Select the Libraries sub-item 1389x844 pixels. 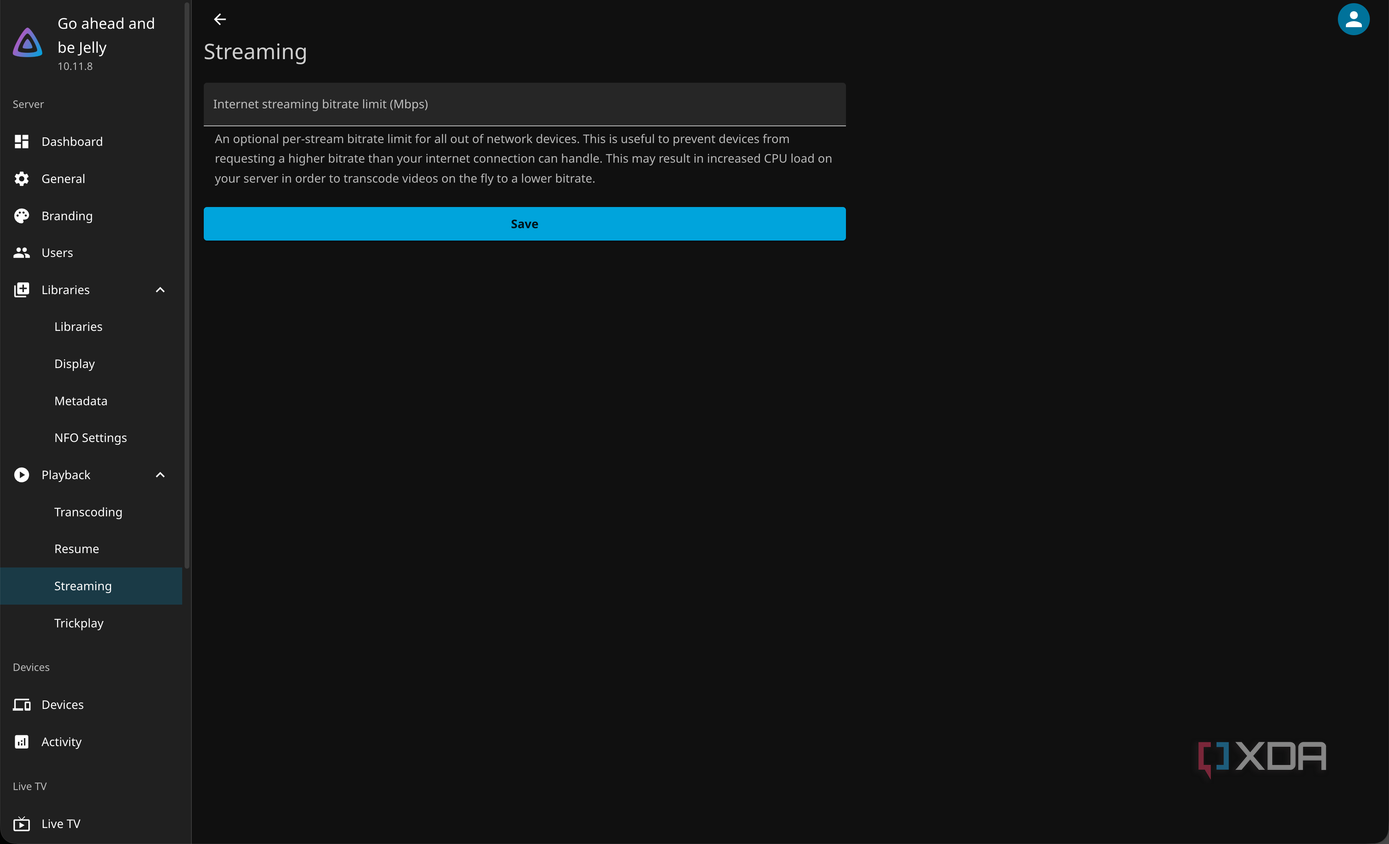[x=91, y=326]
